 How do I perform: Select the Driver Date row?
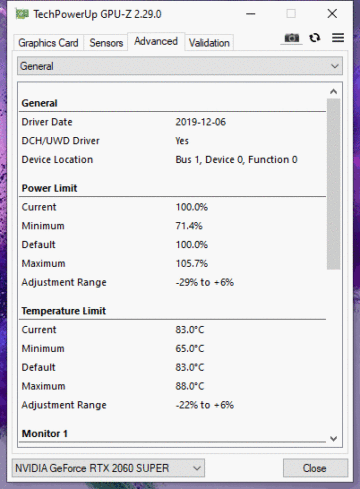point(173,122)
